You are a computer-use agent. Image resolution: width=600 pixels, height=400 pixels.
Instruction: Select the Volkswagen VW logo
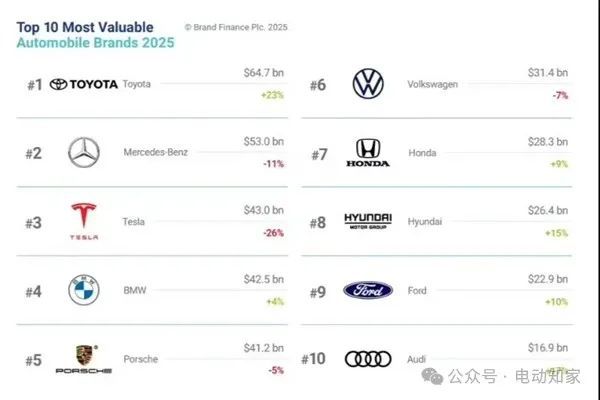pos(368,84)
